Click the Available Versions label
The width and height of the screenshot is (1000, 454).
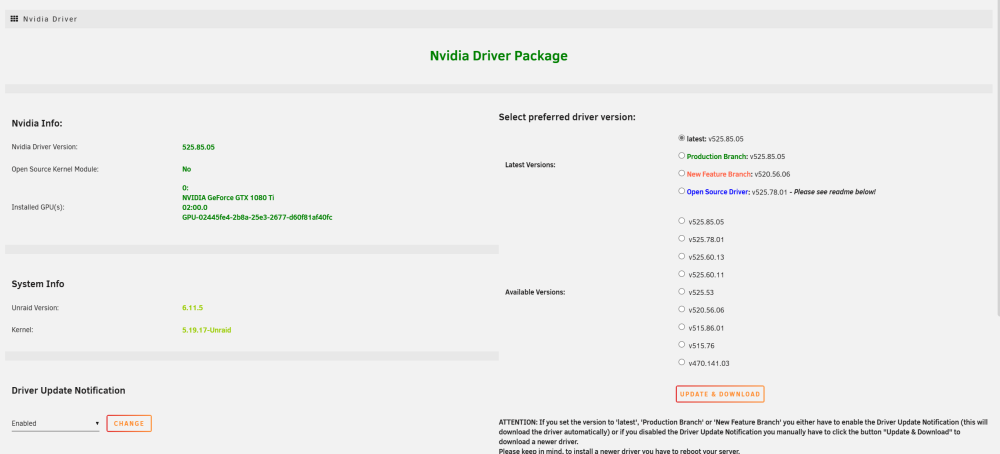(536, 292)
